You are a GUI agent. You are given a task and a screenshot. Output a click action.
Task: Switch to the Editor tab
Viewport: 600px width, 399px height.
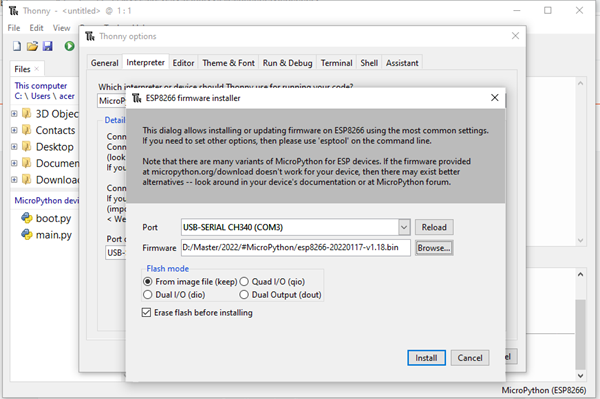click(x=183, y=63)
